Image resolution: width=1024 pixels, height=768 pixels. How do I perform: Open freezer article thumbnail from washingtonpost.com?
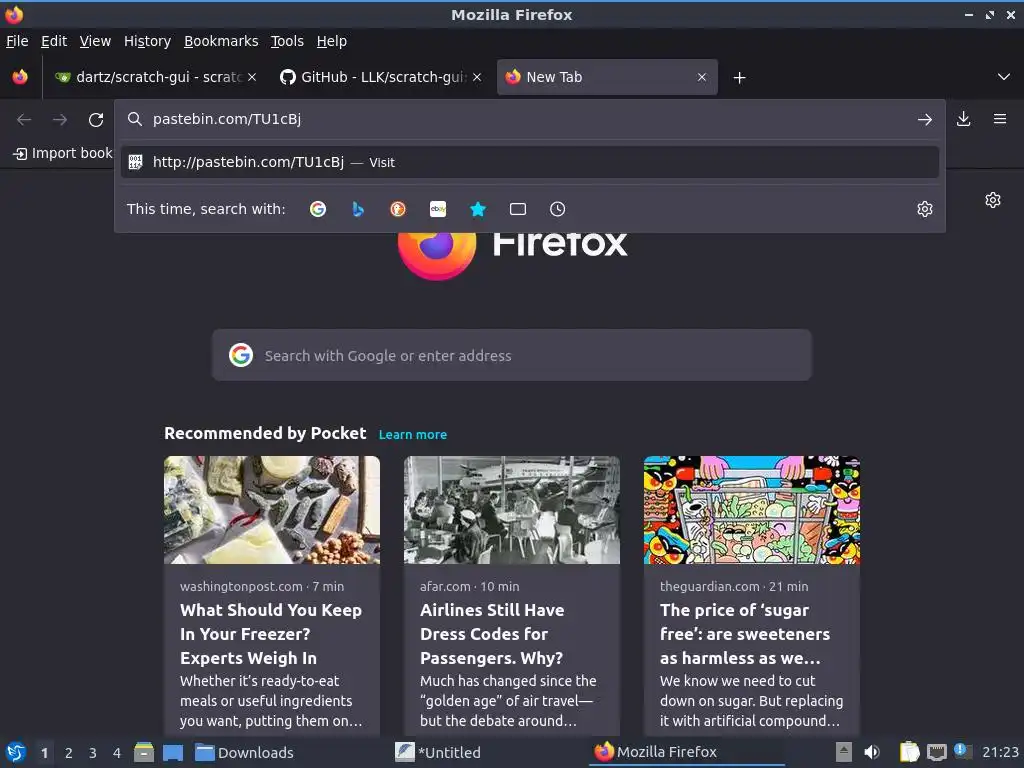[272, 510]
